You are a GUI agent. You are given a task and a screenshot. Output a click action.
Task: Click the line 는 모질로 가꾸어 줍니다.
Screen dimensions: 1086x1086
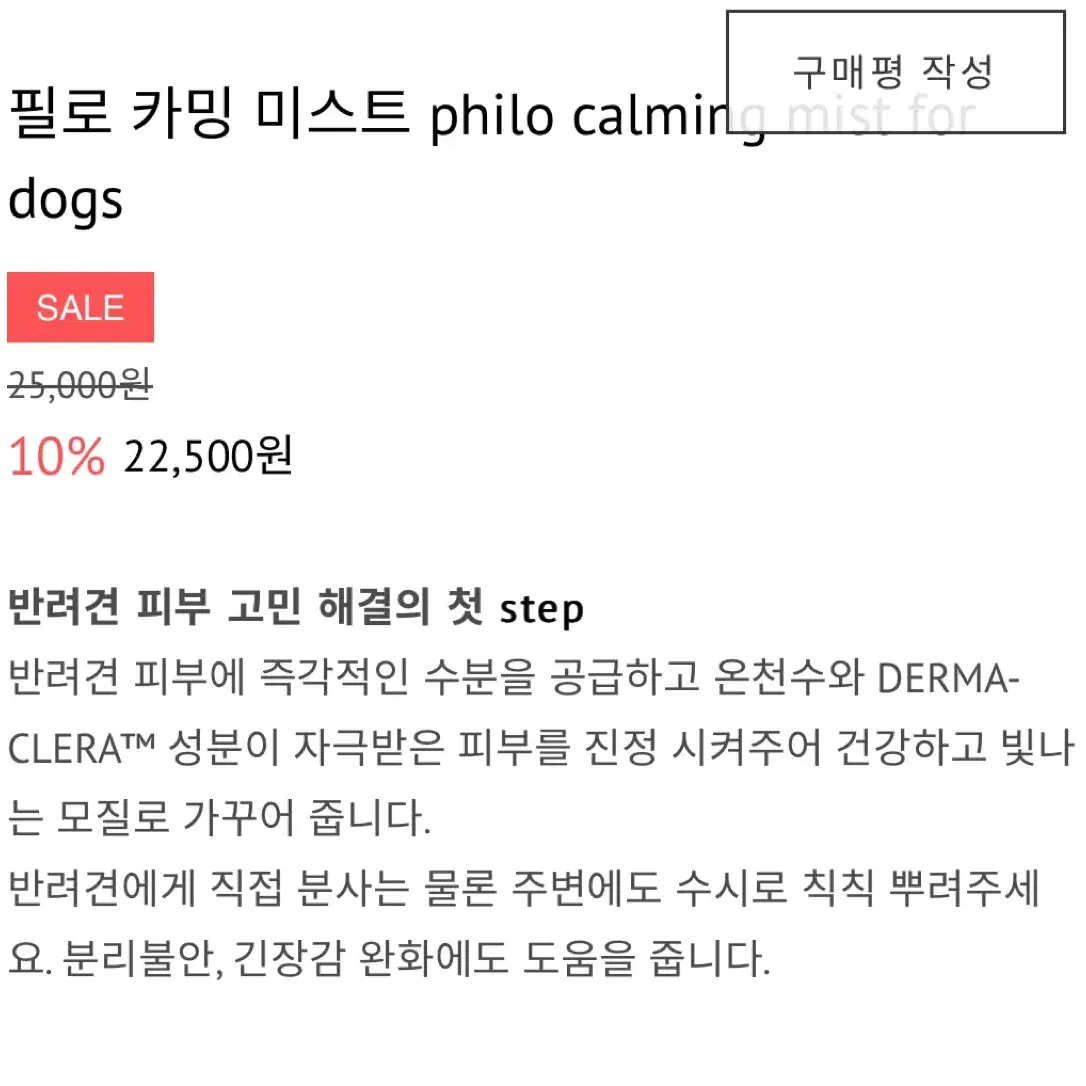click(220, 817)
